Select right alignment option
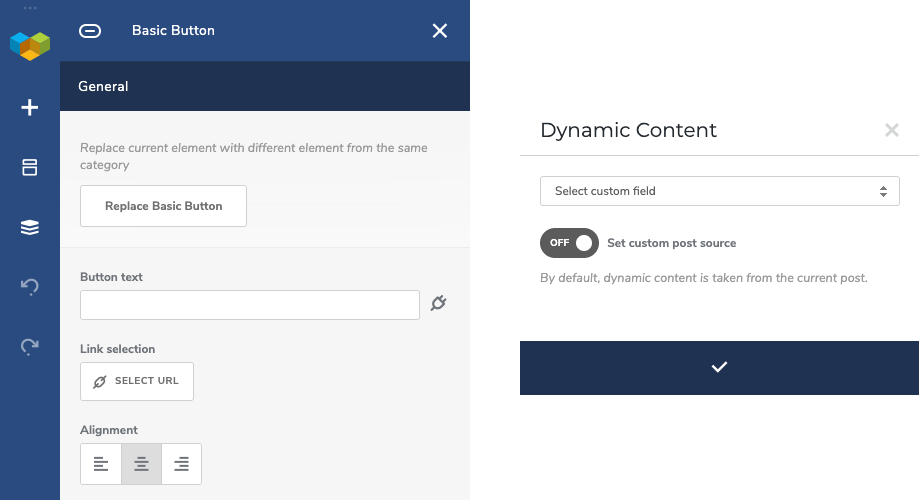 (x=182, y=464)
